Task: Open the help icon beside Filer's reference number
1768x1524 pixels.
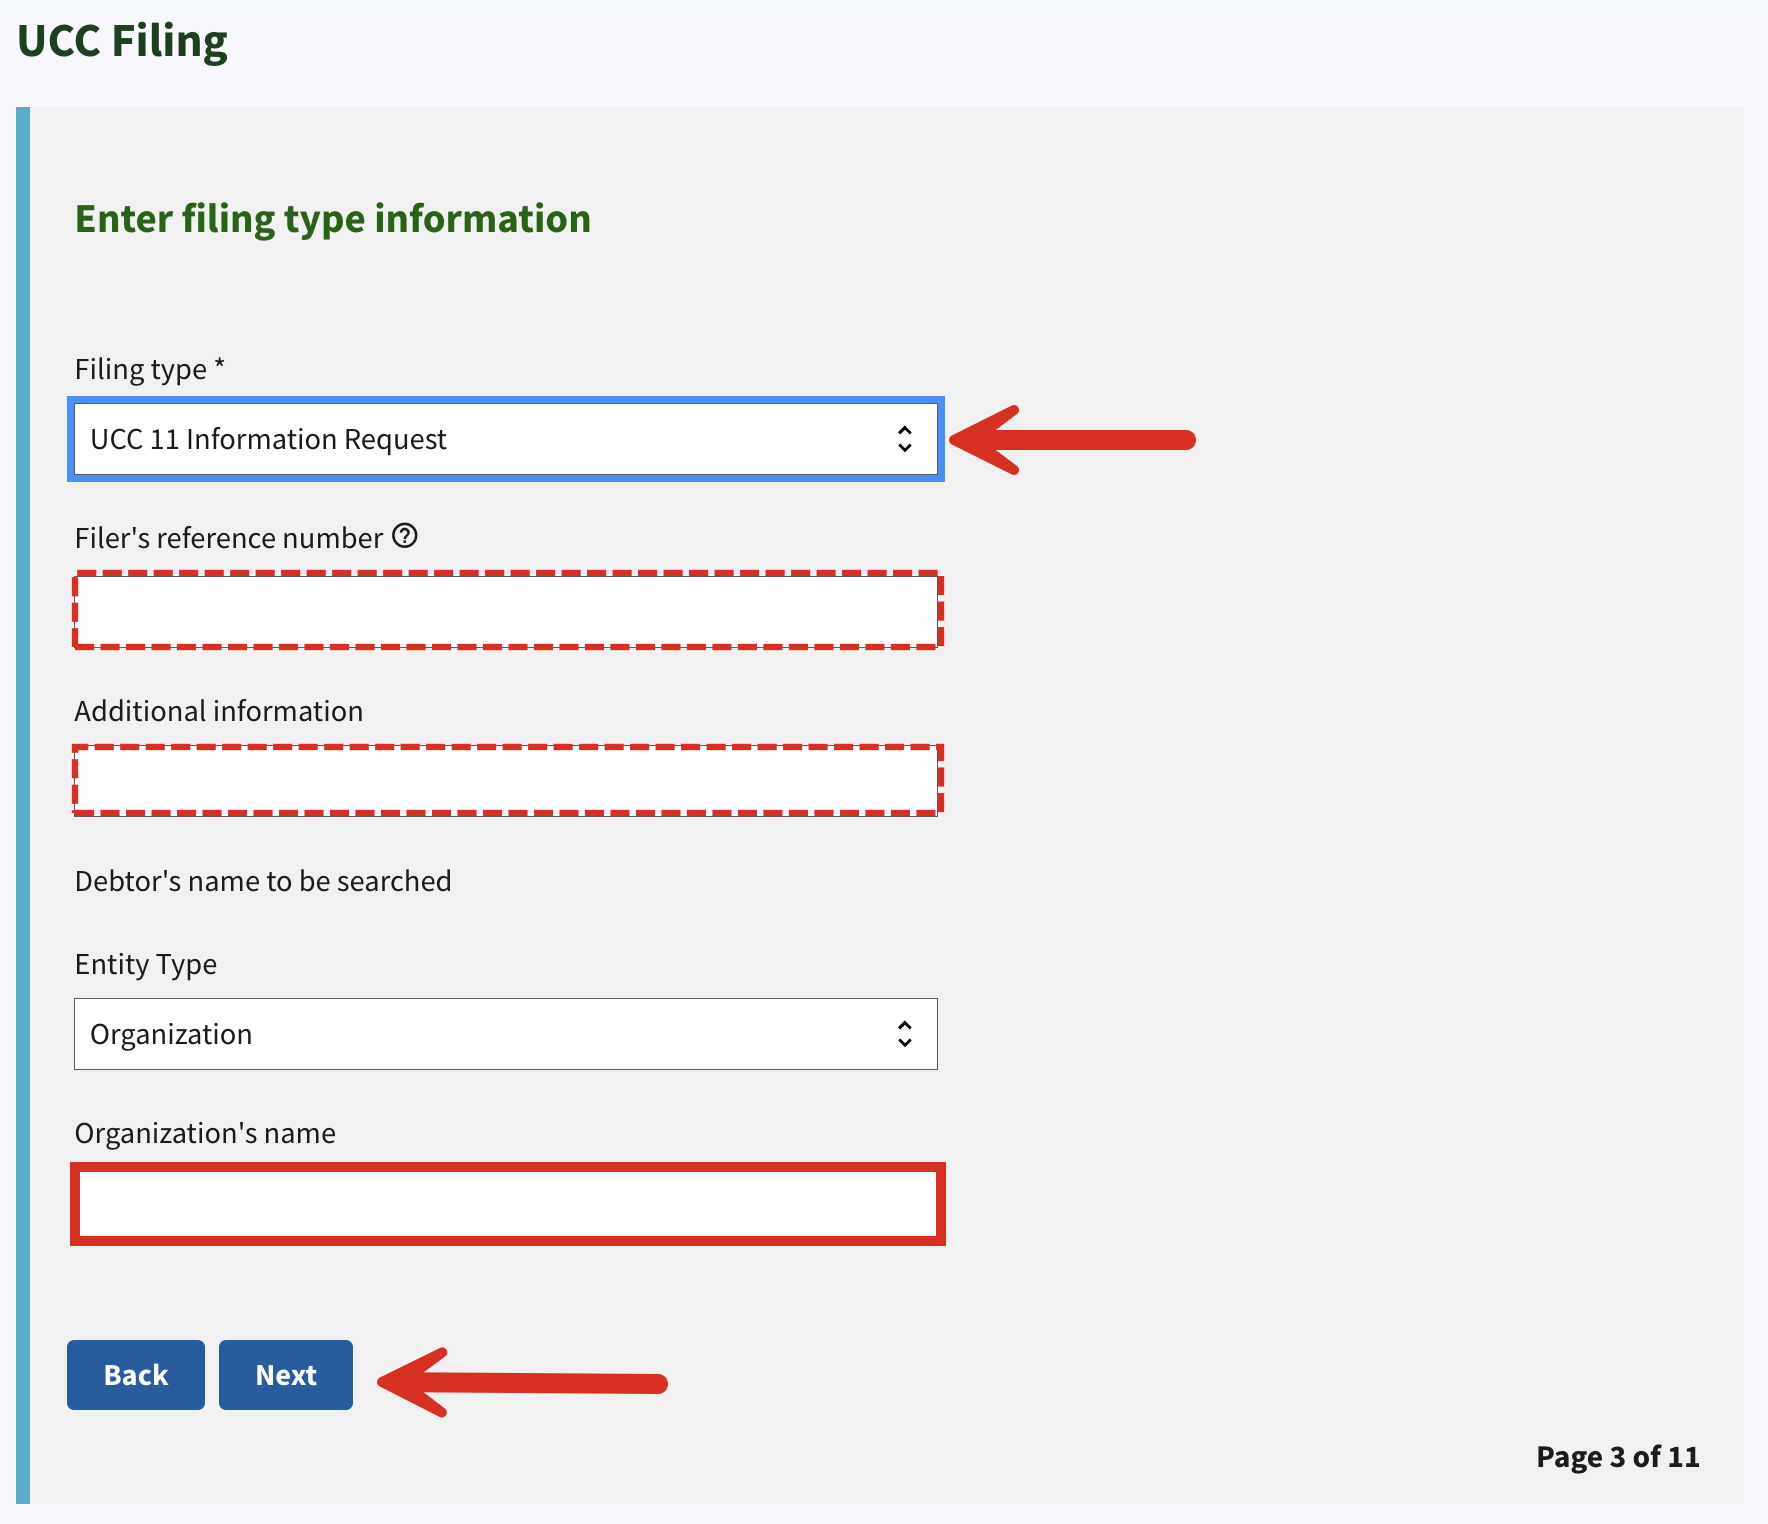Action: 405,536
